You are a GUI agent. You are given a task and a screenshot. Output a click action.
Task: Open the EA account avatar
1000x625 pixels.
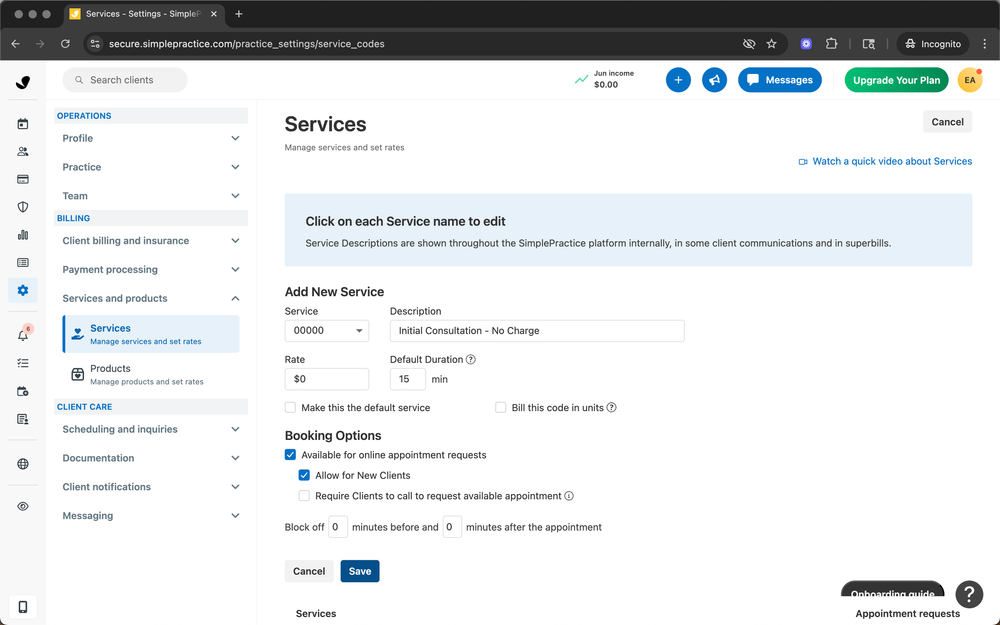click(969, 80)
